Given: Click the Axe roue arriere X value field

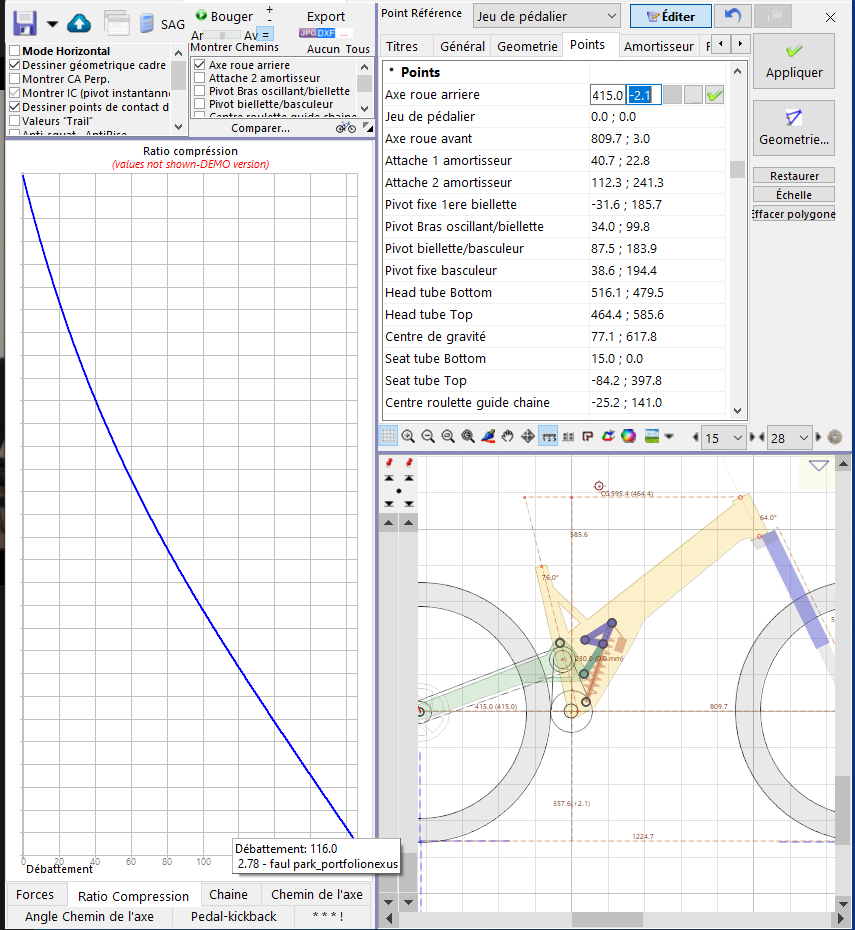Looking at the screenshot, I should click(x=607, y=95).
